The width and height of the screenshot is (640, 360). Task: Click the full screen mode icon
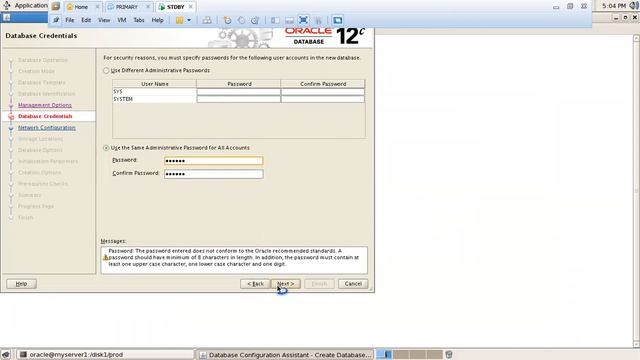(303, 20)
